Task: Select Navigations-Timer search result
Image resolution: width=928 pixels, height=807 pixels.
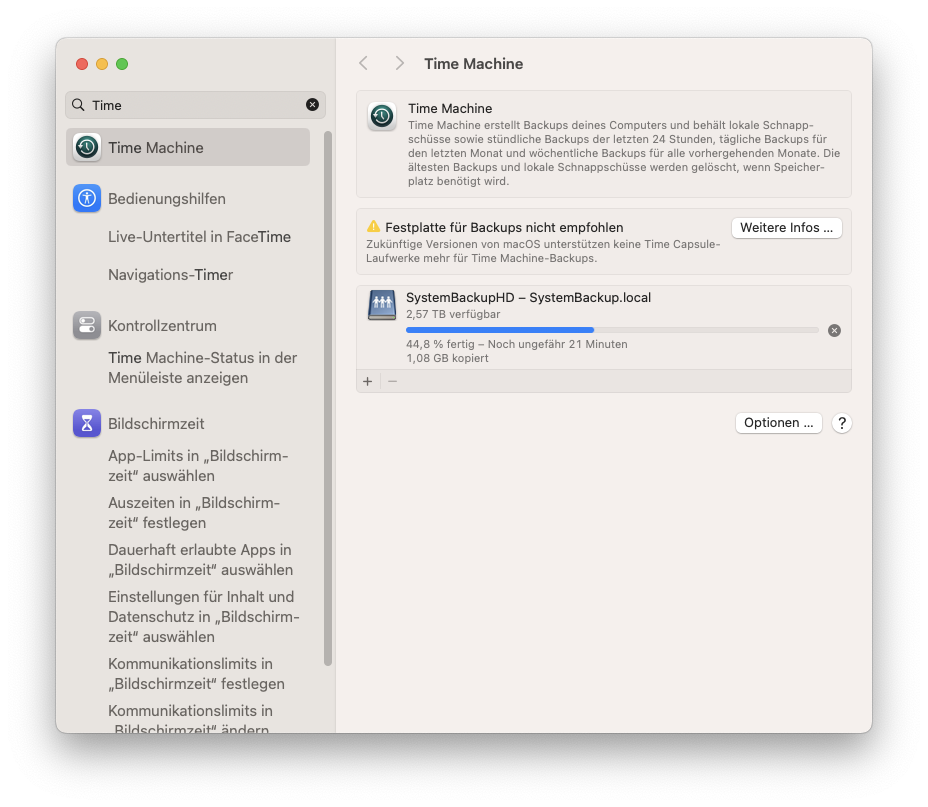Action: [x=170, y=275]
